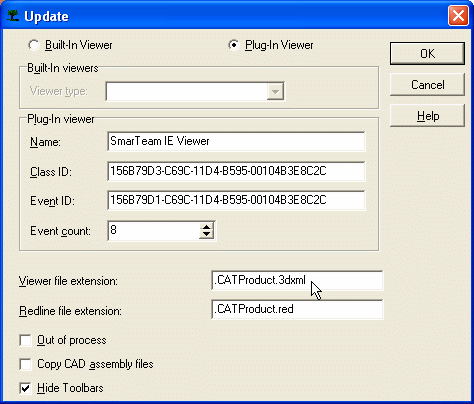Click the Viewer file extension field
This screenshot has width=474, height=404.
click(297, 280)
